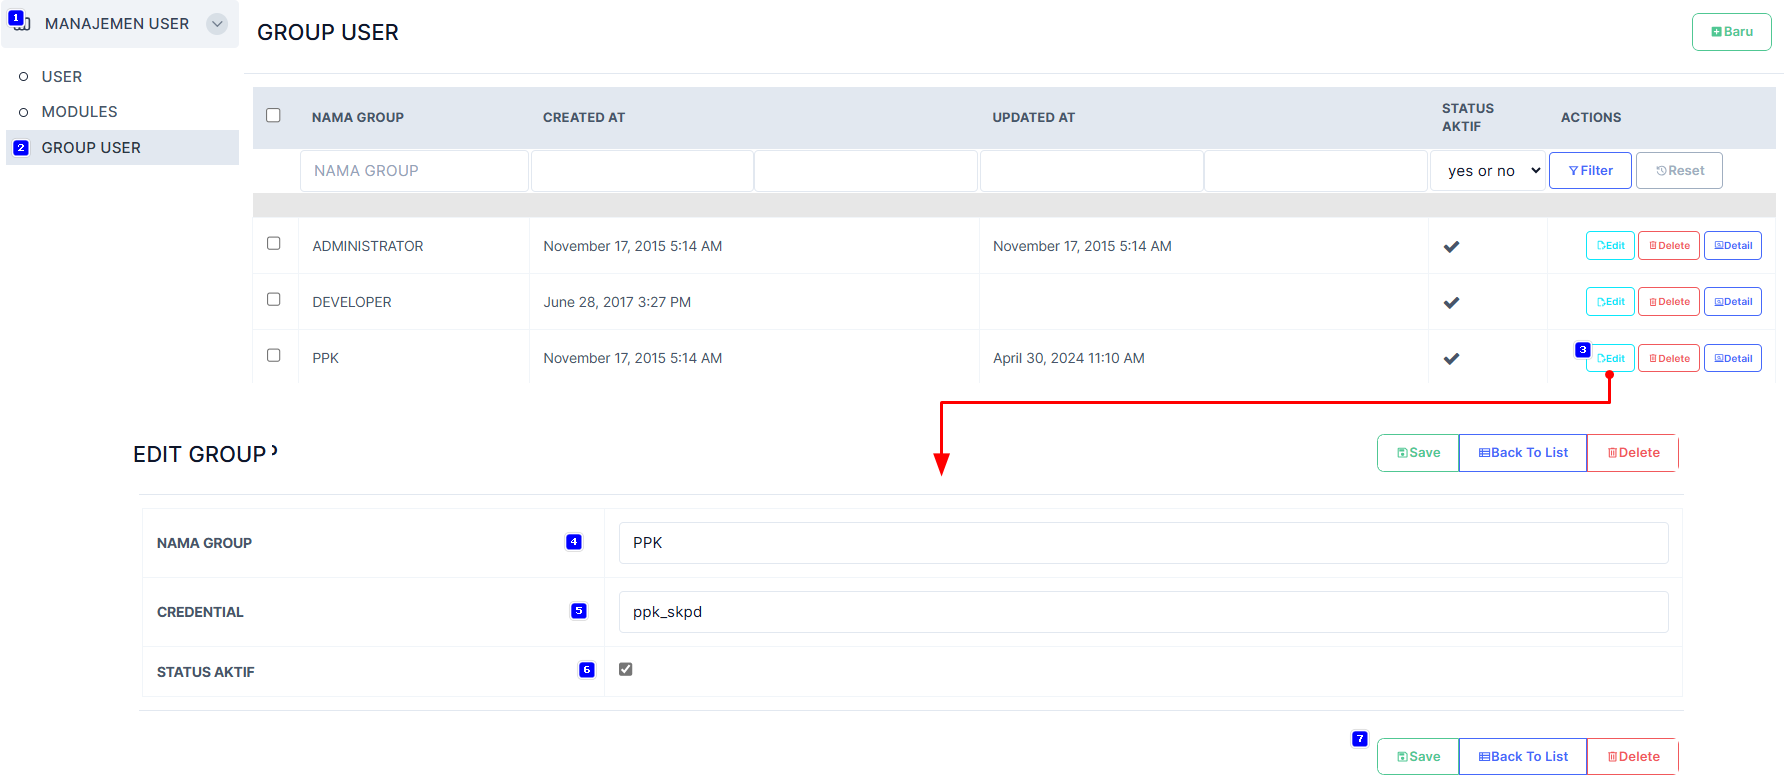1784x781 pixels.
Task: Open the USER menu item
Action: tap(62, 77)
